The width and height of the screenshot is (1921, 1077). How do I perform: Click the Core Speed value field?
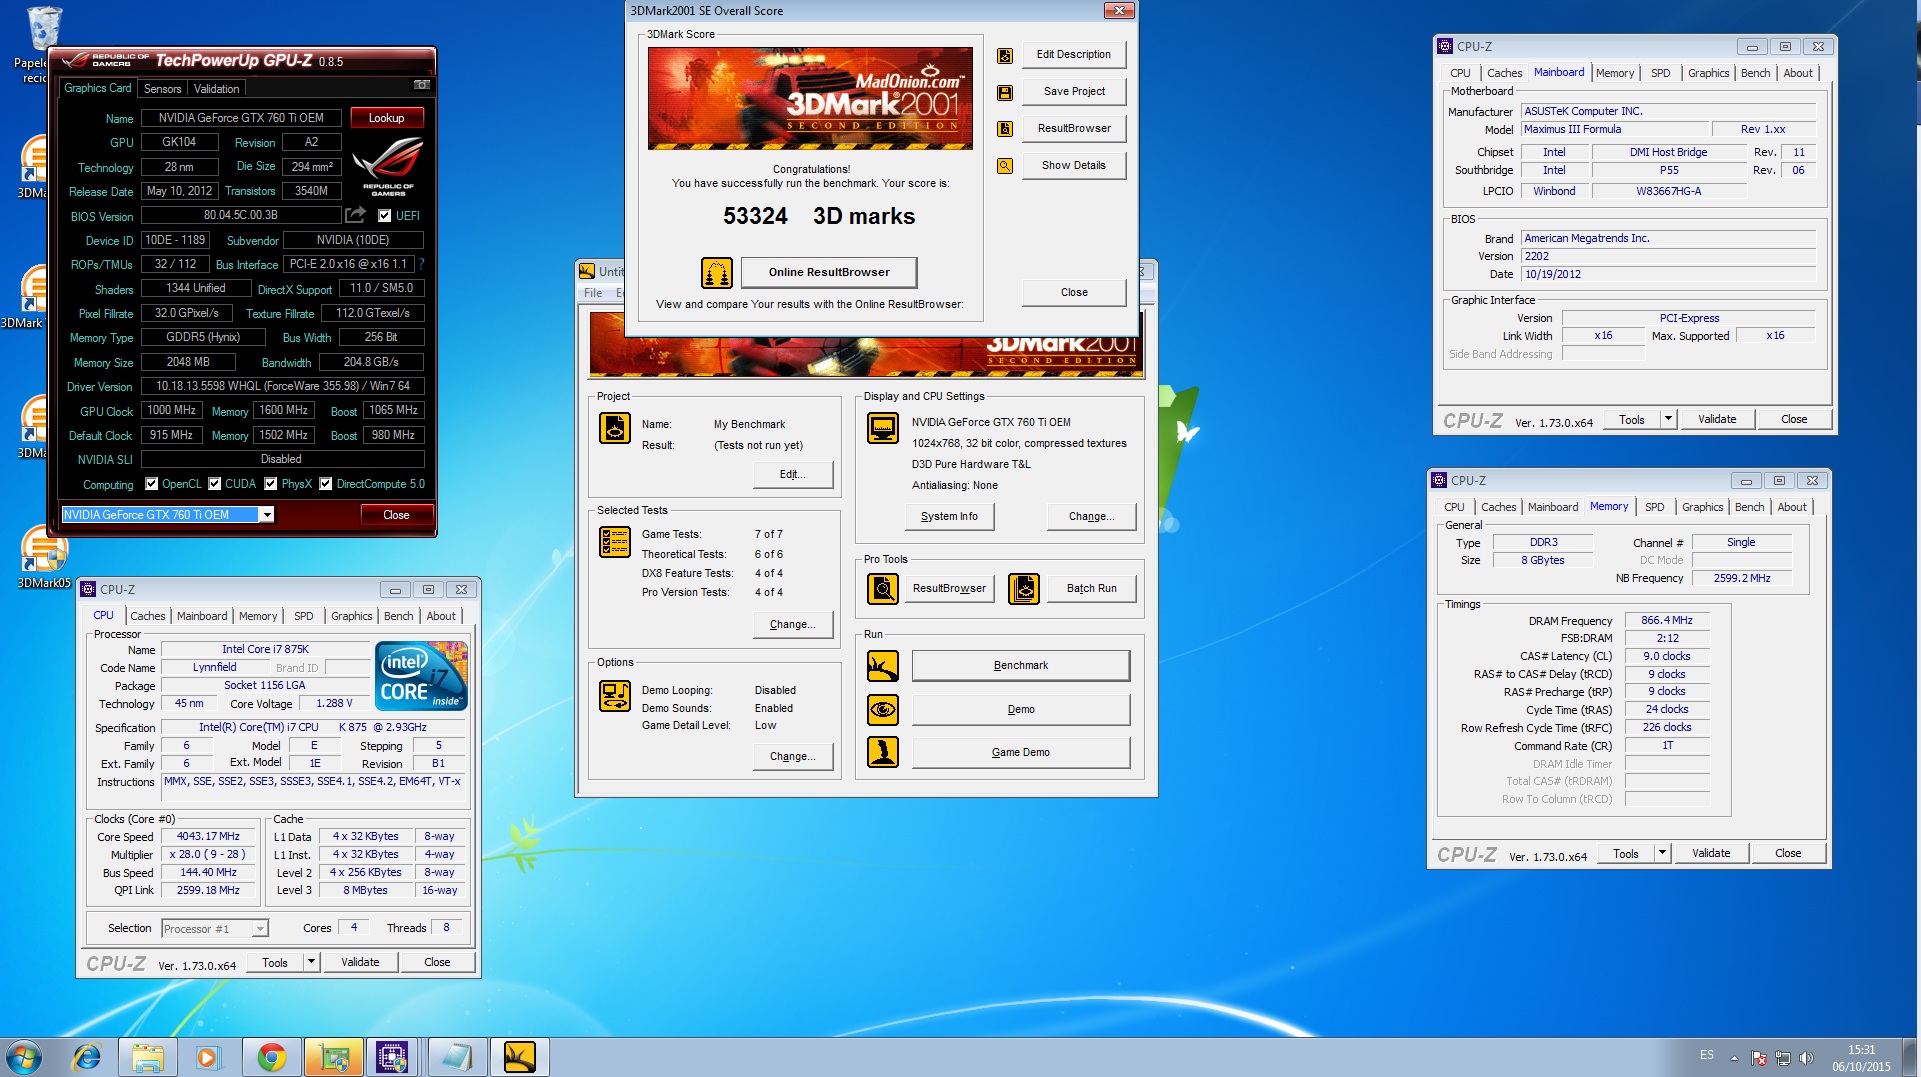coord(208,837)
